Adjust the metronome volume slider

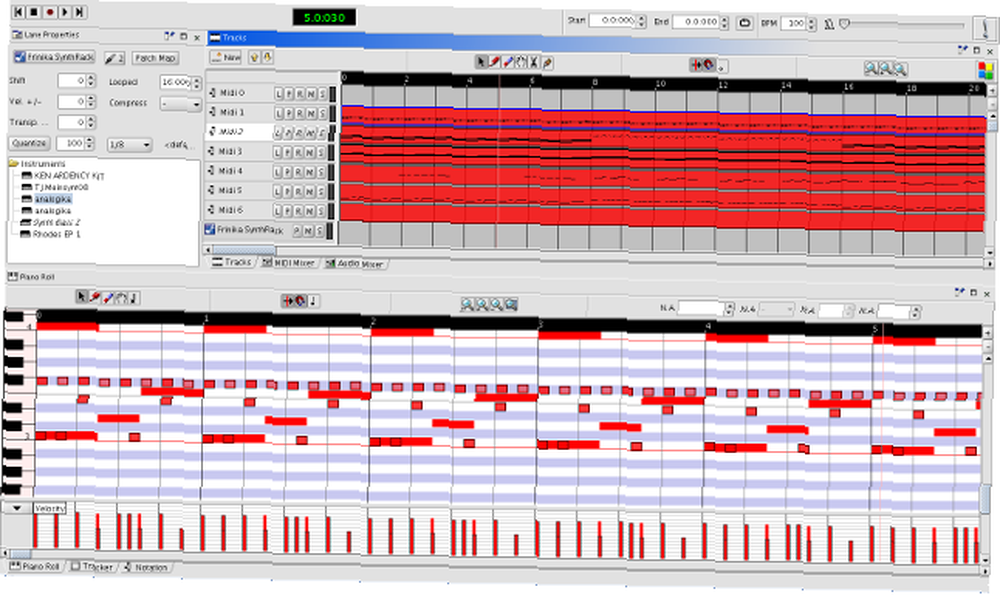pyautogui.click(x=904, y=24)
